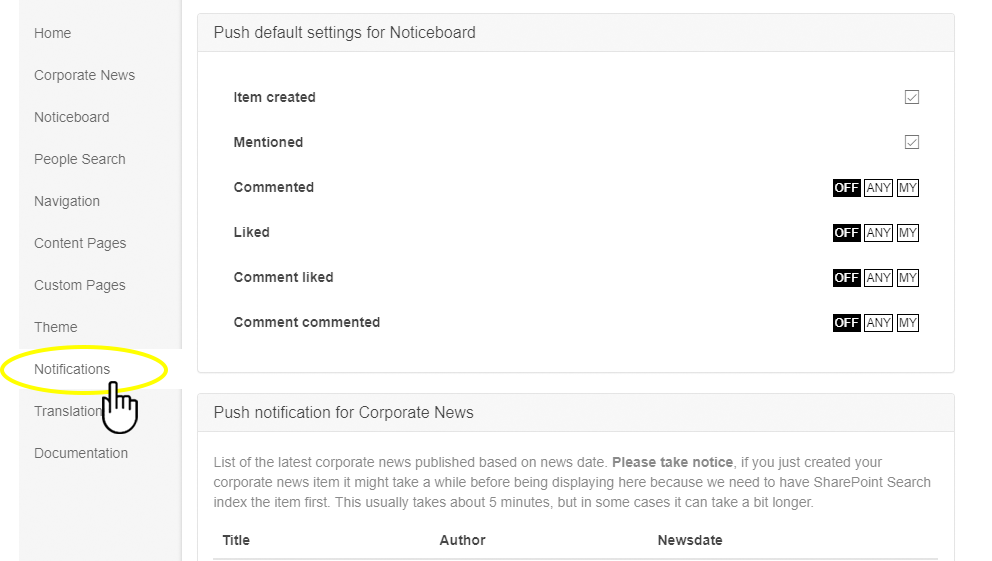Set Comment liked notifications to MY
Screen dimensions: 992x561
(907, 278)
